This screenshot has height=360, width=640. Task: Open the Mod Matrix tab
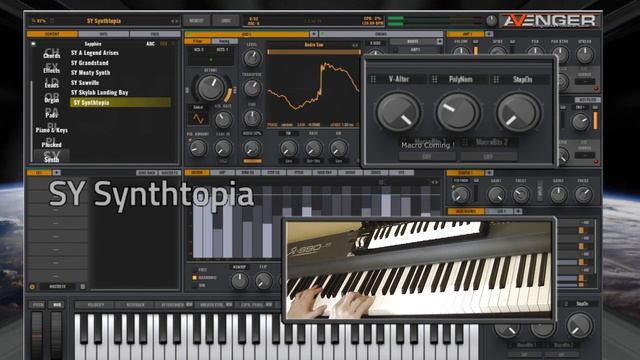click(x=466, y=211)
